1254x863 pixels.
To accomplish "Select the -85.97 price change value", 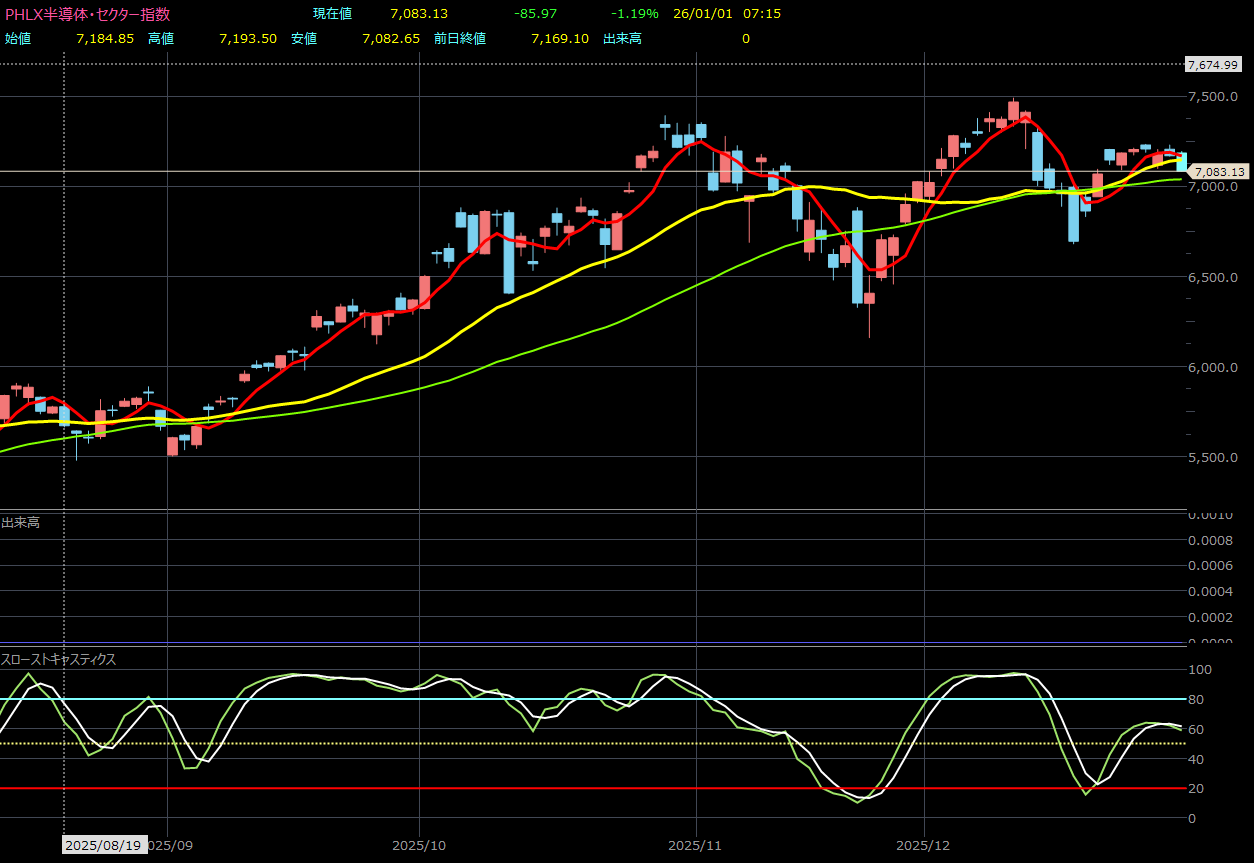I will (x=536, y=14).
